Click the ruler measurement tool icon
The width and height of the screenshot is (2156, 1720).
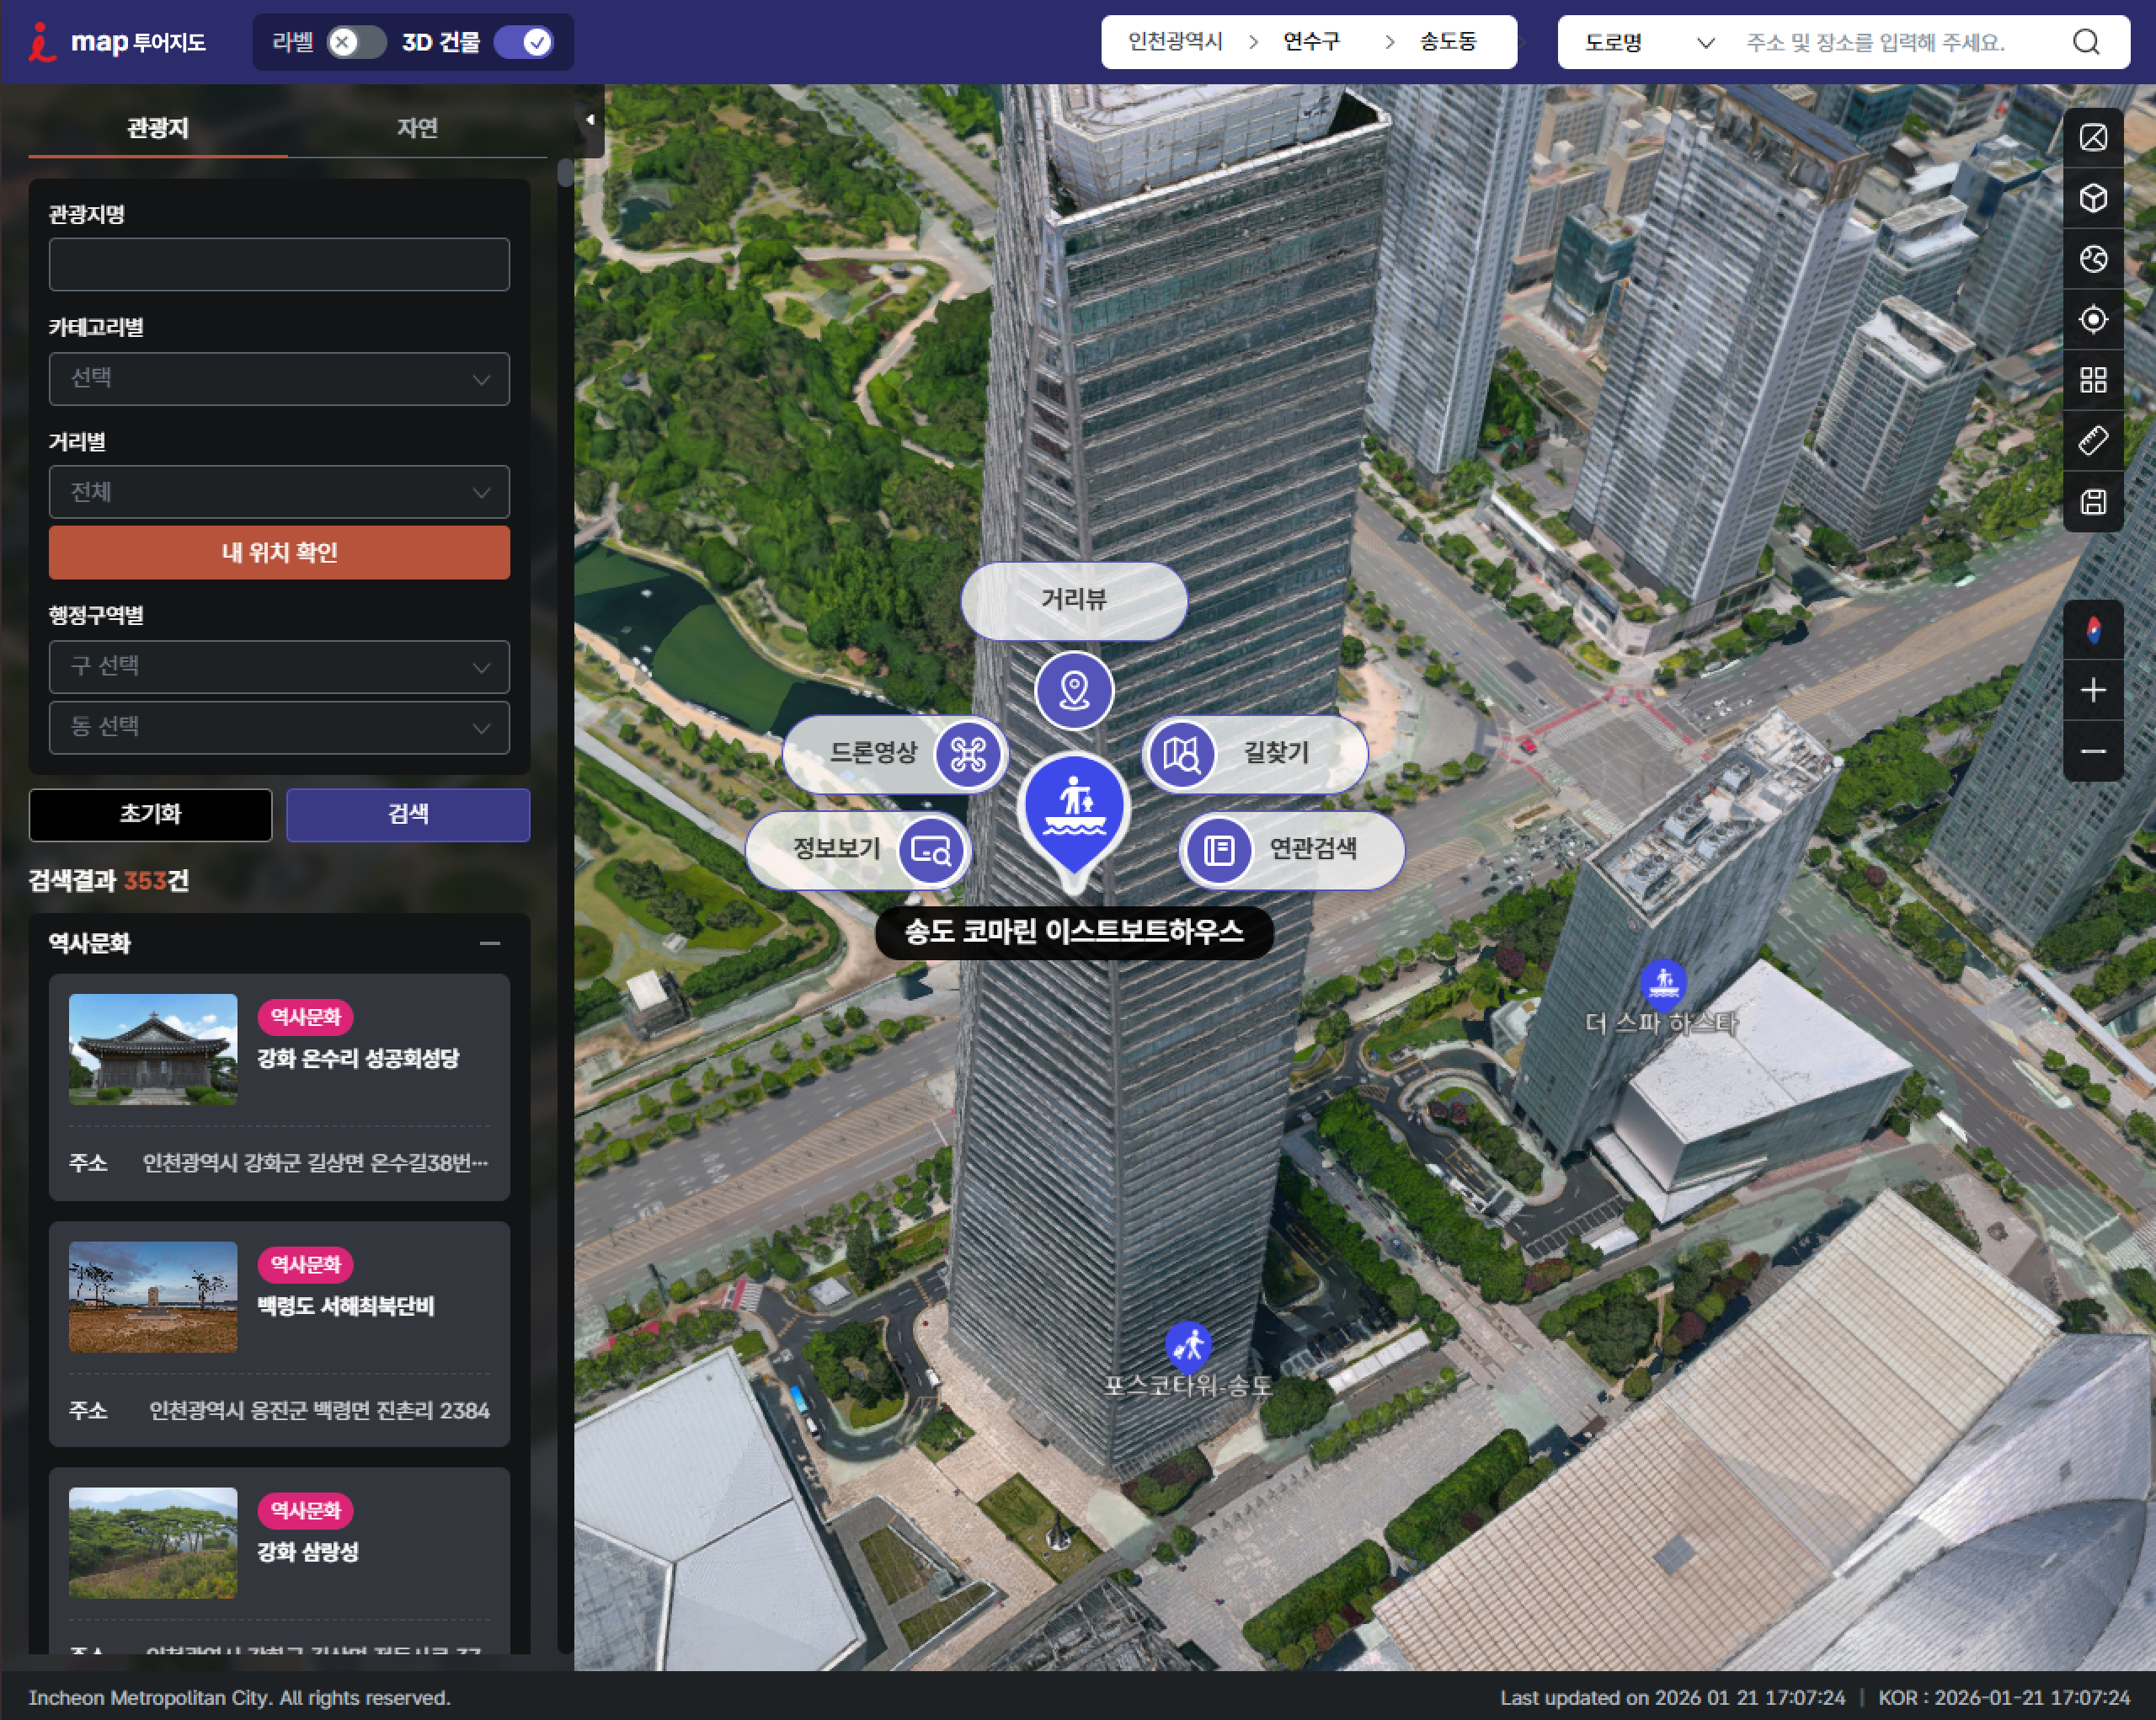tap(2092, 441)
